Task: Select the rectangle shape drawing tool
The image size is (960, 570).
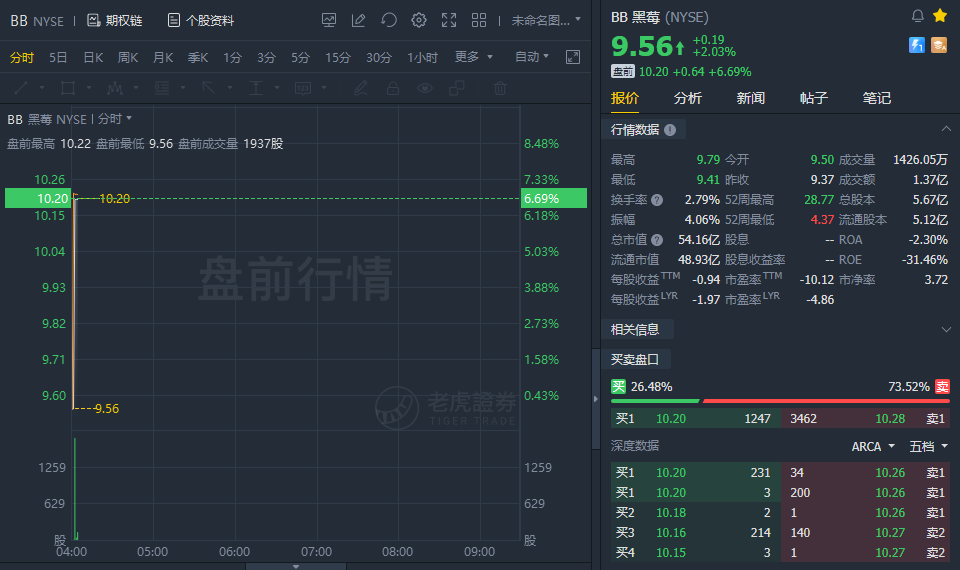Action: 68,88
